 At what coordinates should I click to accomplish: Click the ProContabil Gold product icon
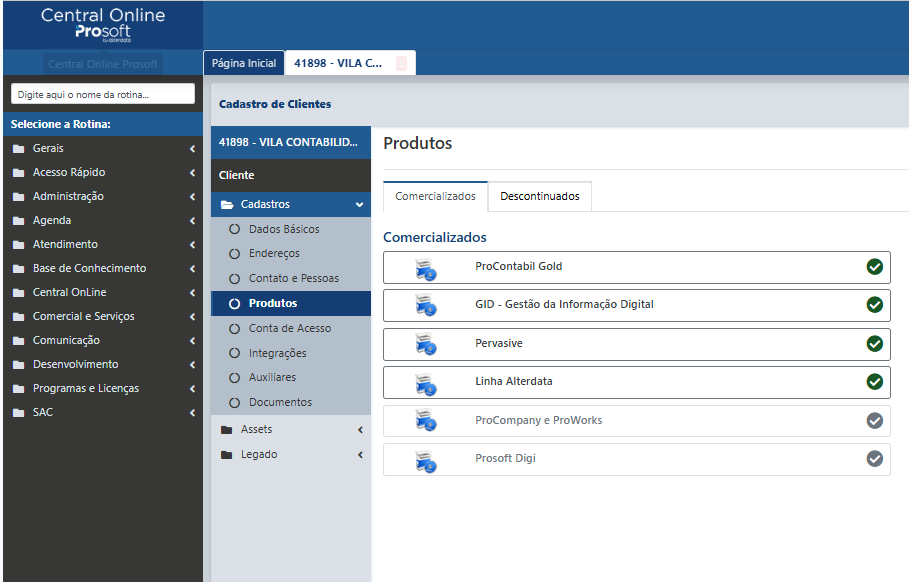click(426, 268)
